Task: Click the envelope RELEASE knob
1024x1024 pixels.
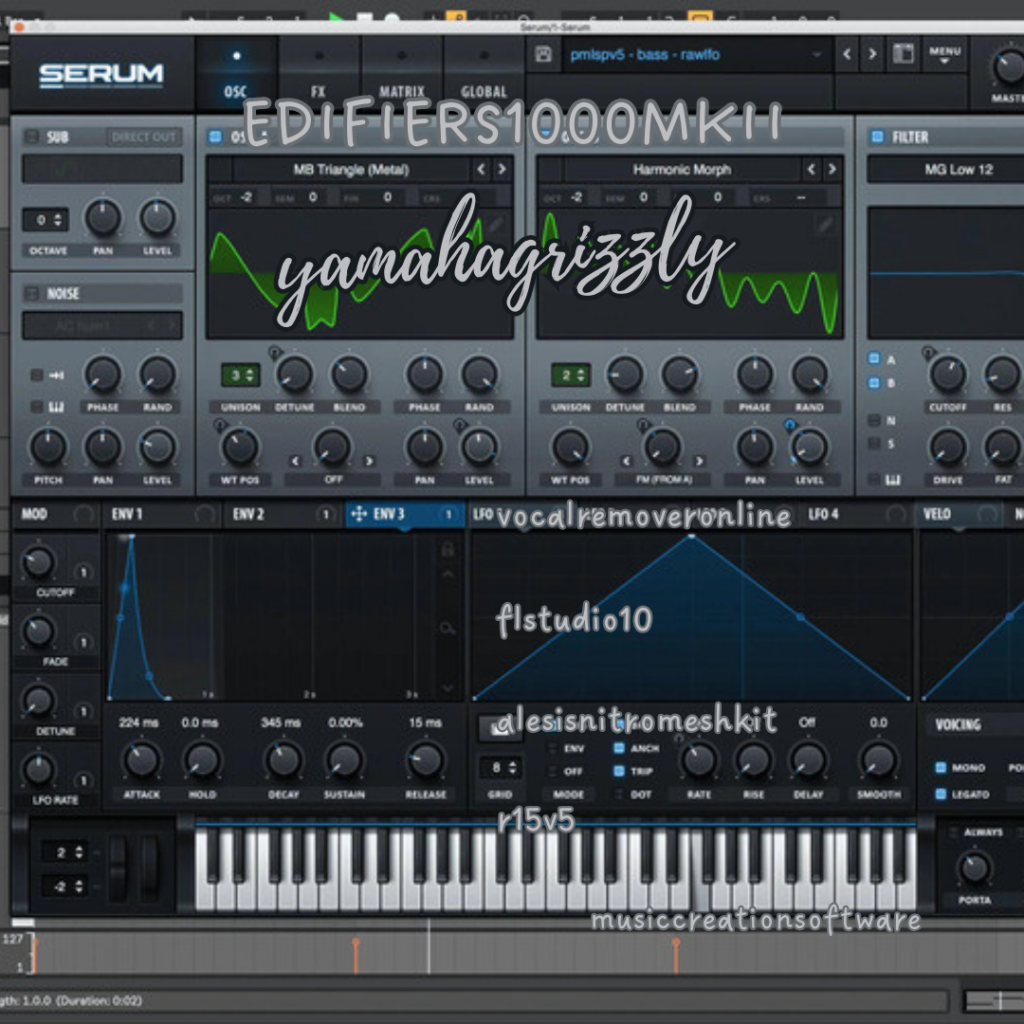Action: 425,760
